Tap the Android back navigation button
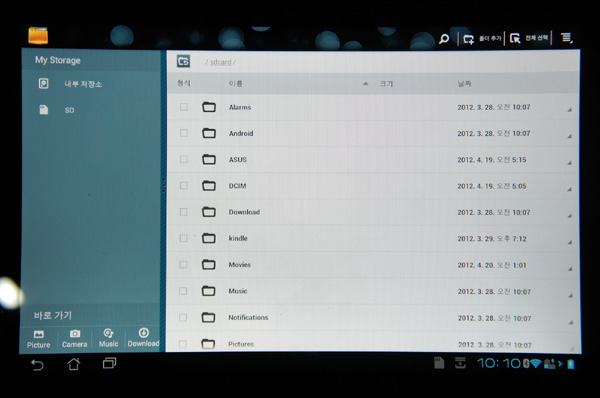 (38, 365)
